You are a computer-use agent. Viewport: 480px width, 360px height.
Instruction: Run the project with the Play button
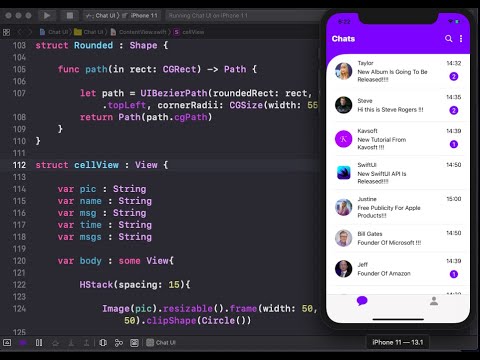pyautogui.click(x=47, y=15)
